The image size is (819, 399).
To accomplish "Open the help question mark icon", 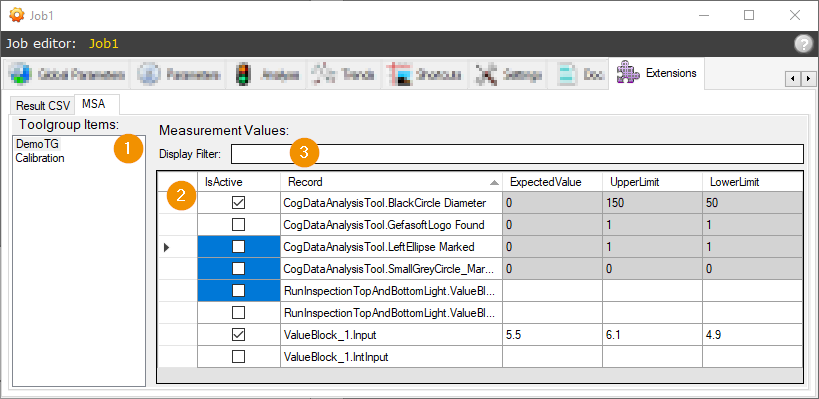I will (803, 44).
